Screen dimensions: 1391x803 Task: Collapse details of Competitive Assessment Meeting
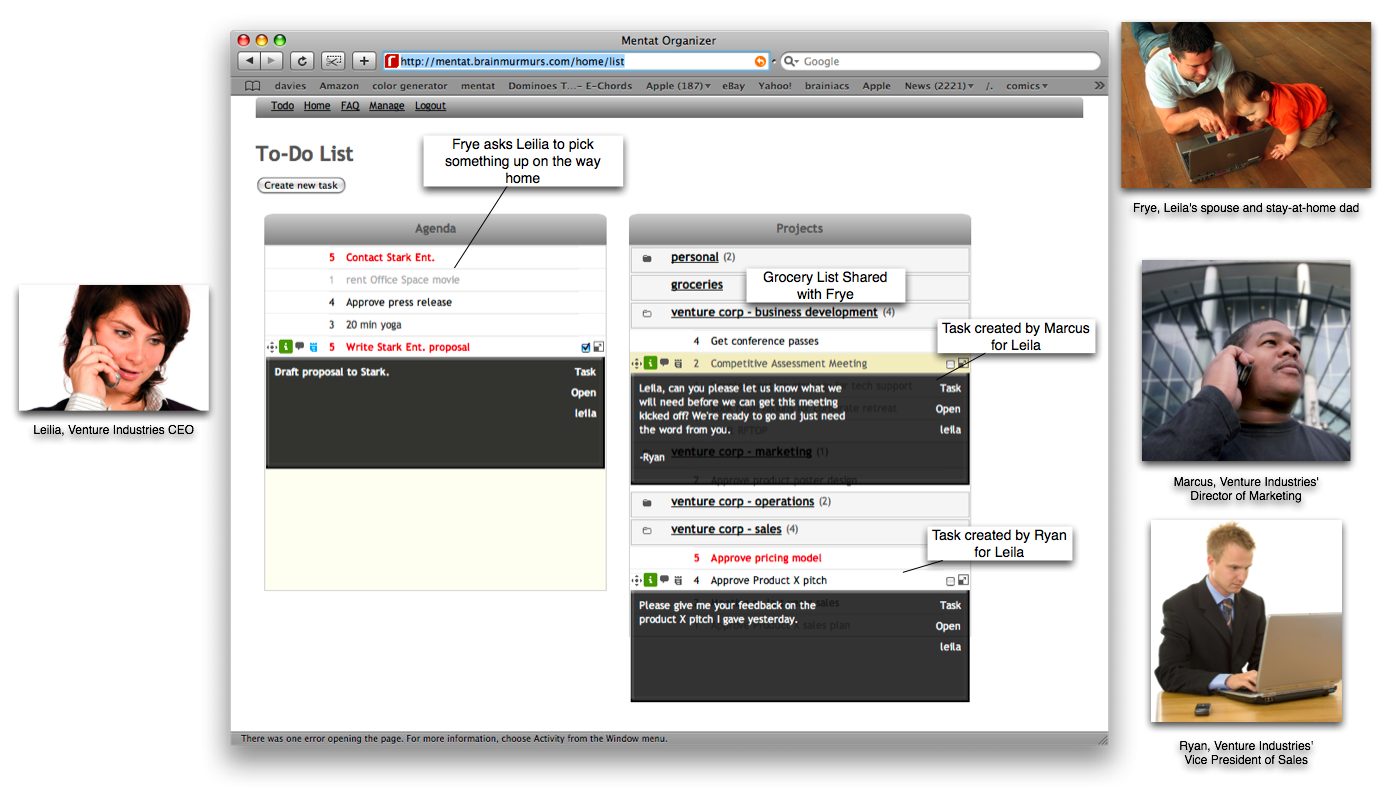[x=963, y=364]
